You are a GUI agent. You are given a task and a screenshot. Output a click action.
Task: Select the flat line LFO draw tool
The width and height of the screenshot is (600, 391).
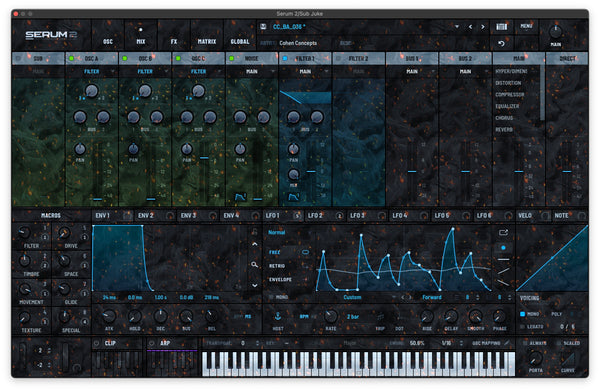[x=503, y=259]
